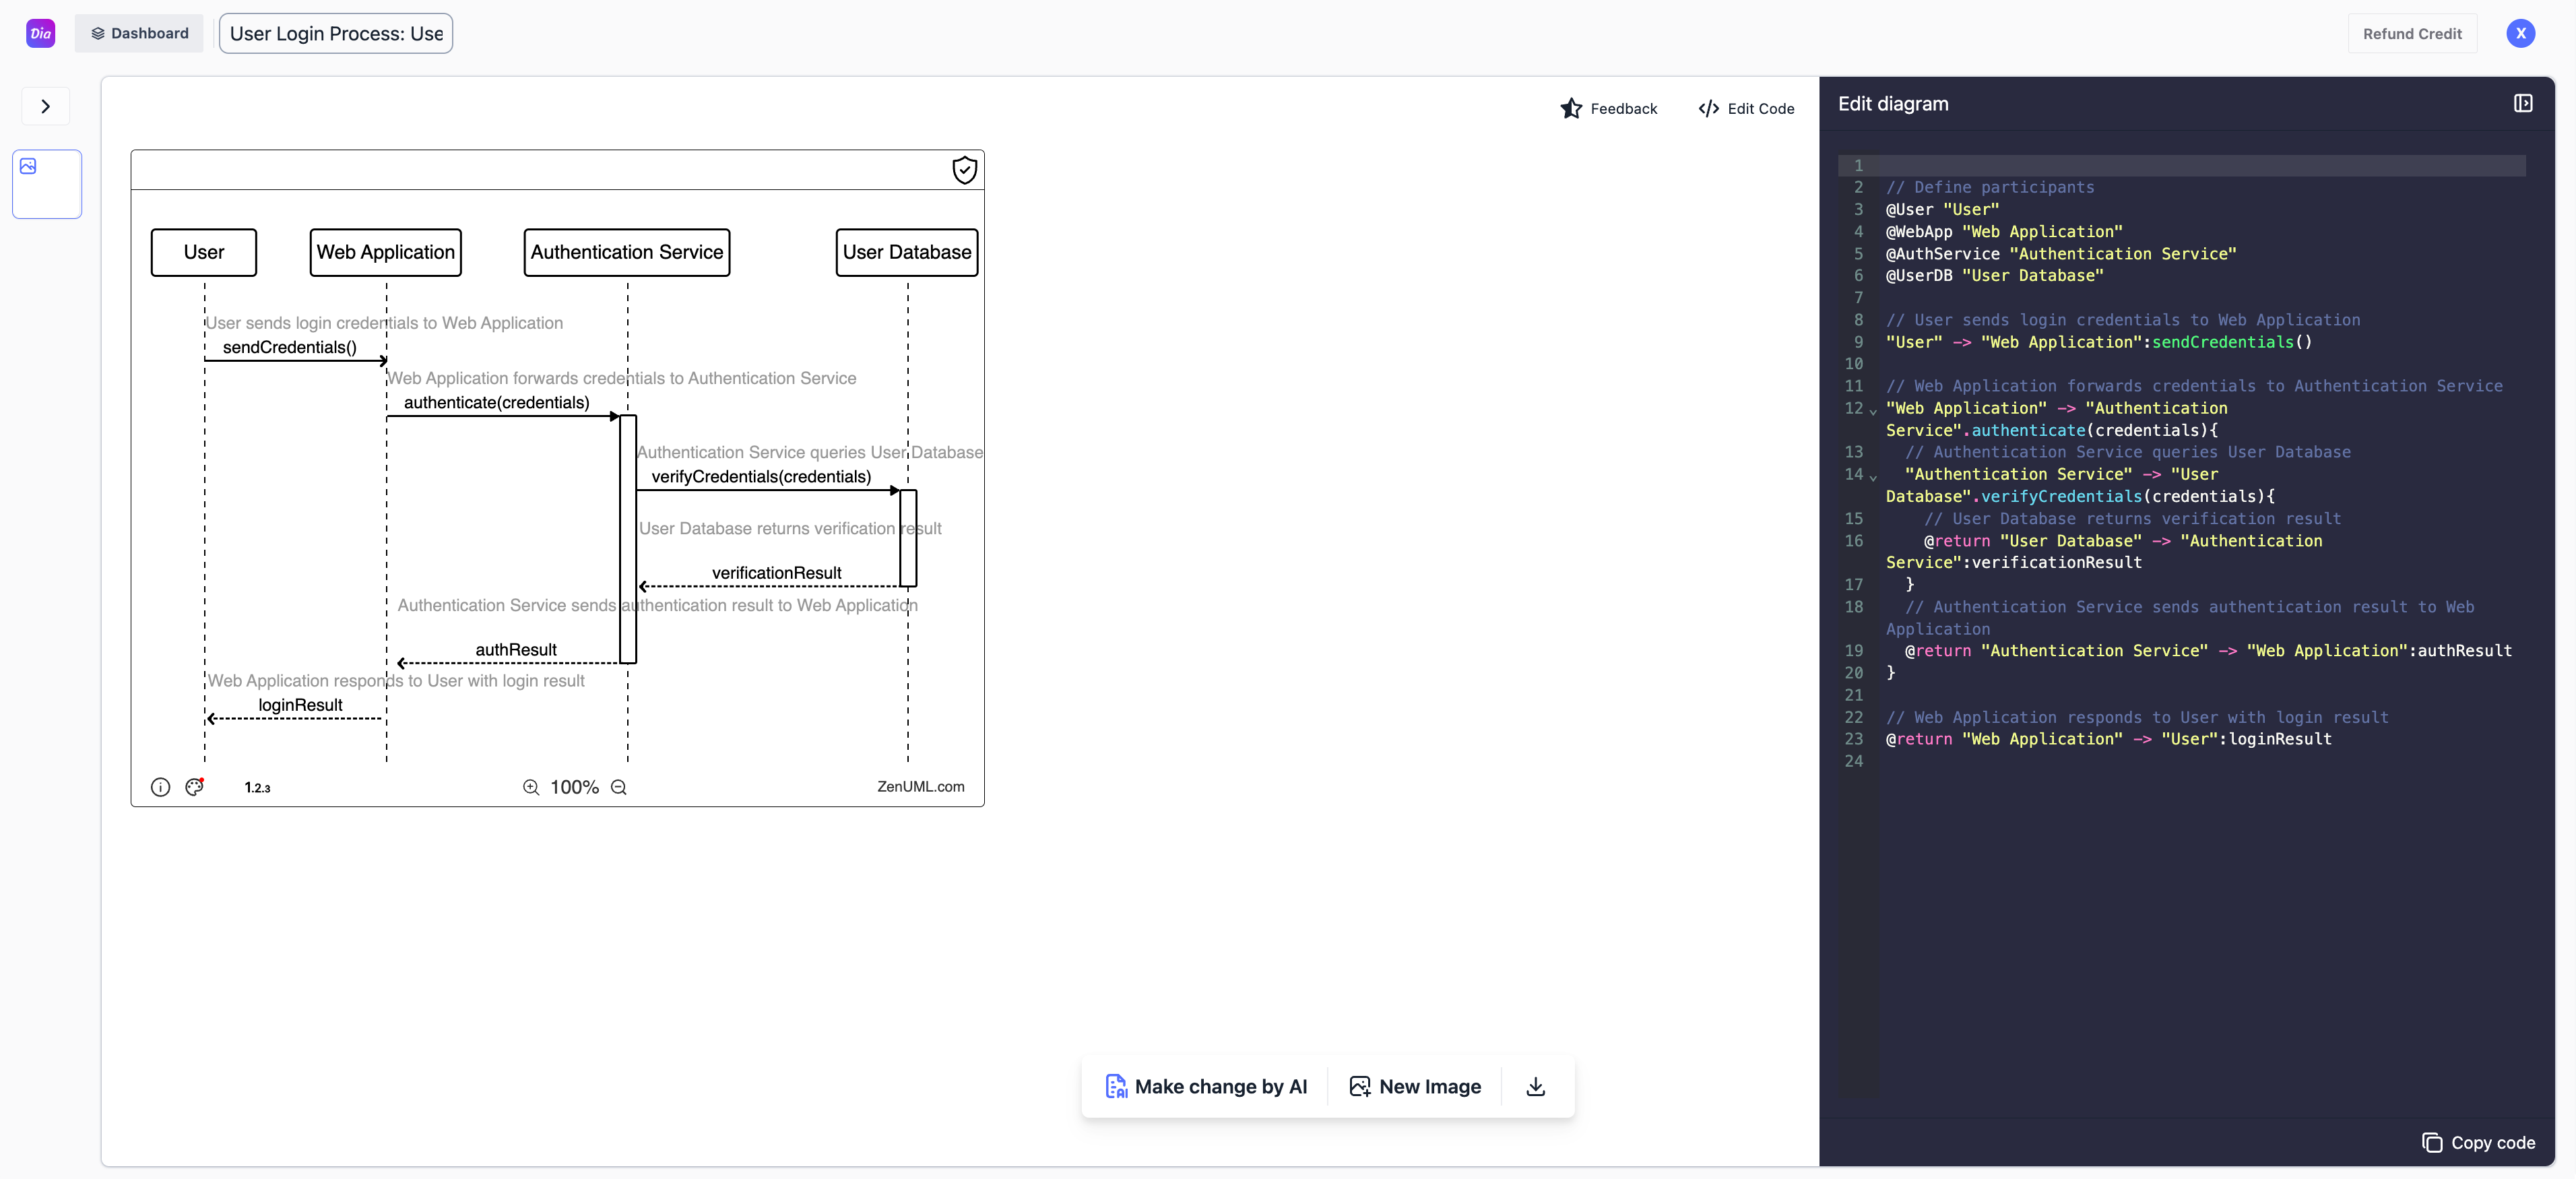Viewport: 2576px width, 1179px height.
Task: Click Make change by AI
Action: pos(1206,1086)
